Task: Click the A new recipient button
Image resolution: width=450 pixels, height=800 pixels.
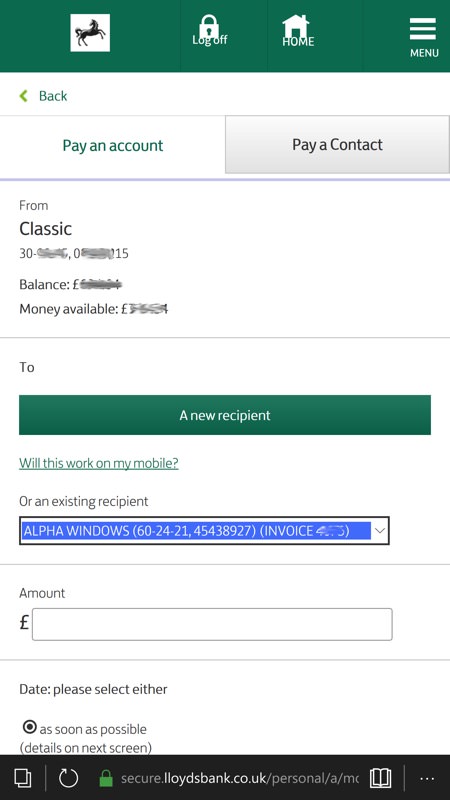Action: 225,415
